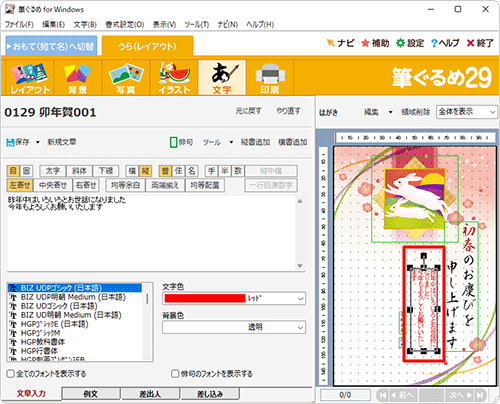This screenshot has width=500, height=404.
Task: Toggle the 固 fixed size button
Action: pyautogui.click(x=26, y=171)
